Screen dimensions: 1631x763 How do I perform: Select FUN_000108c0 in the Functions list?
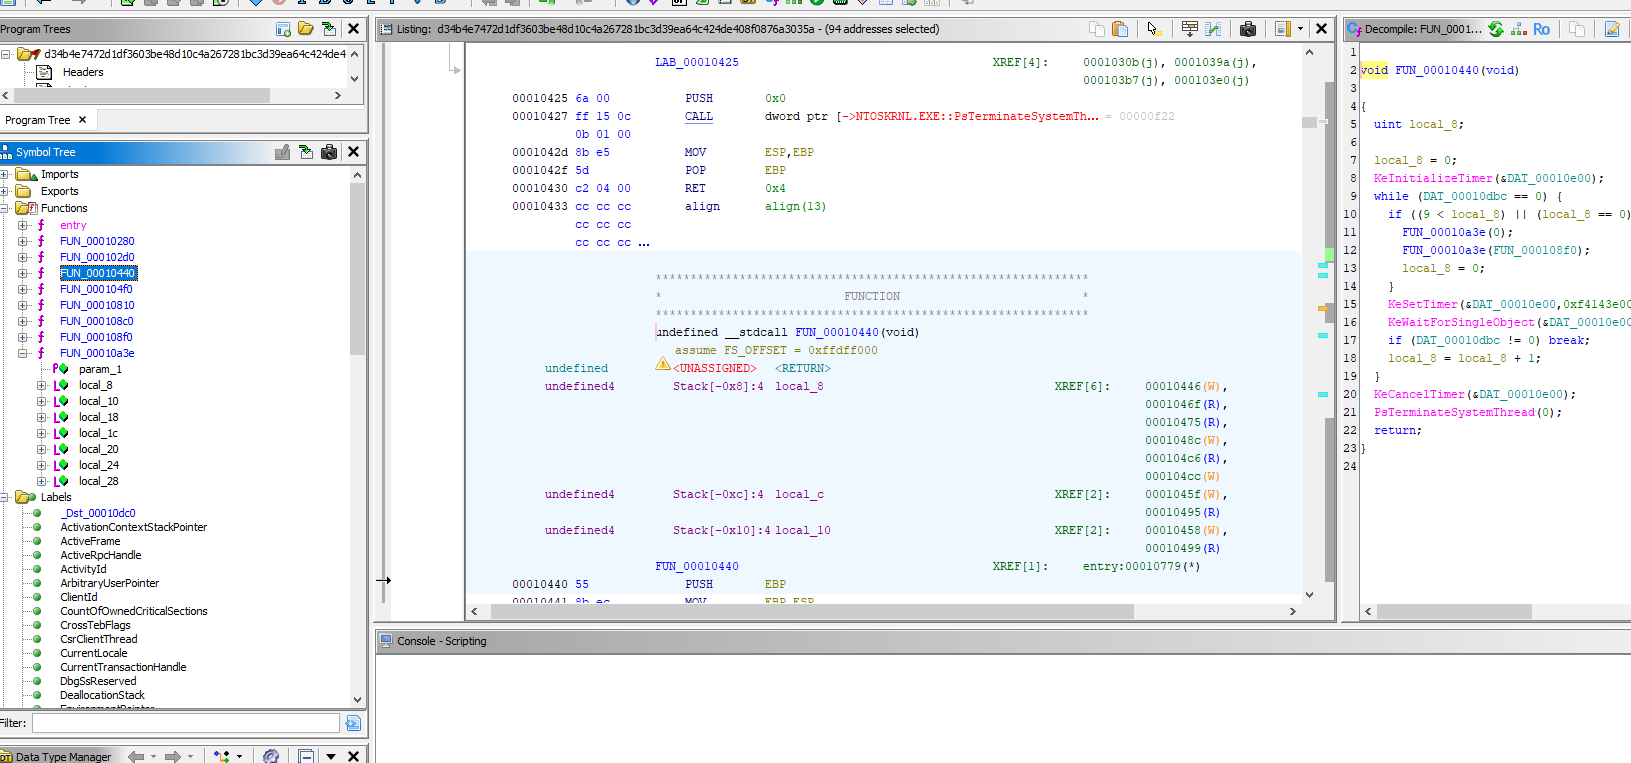(x=96, y=321)
